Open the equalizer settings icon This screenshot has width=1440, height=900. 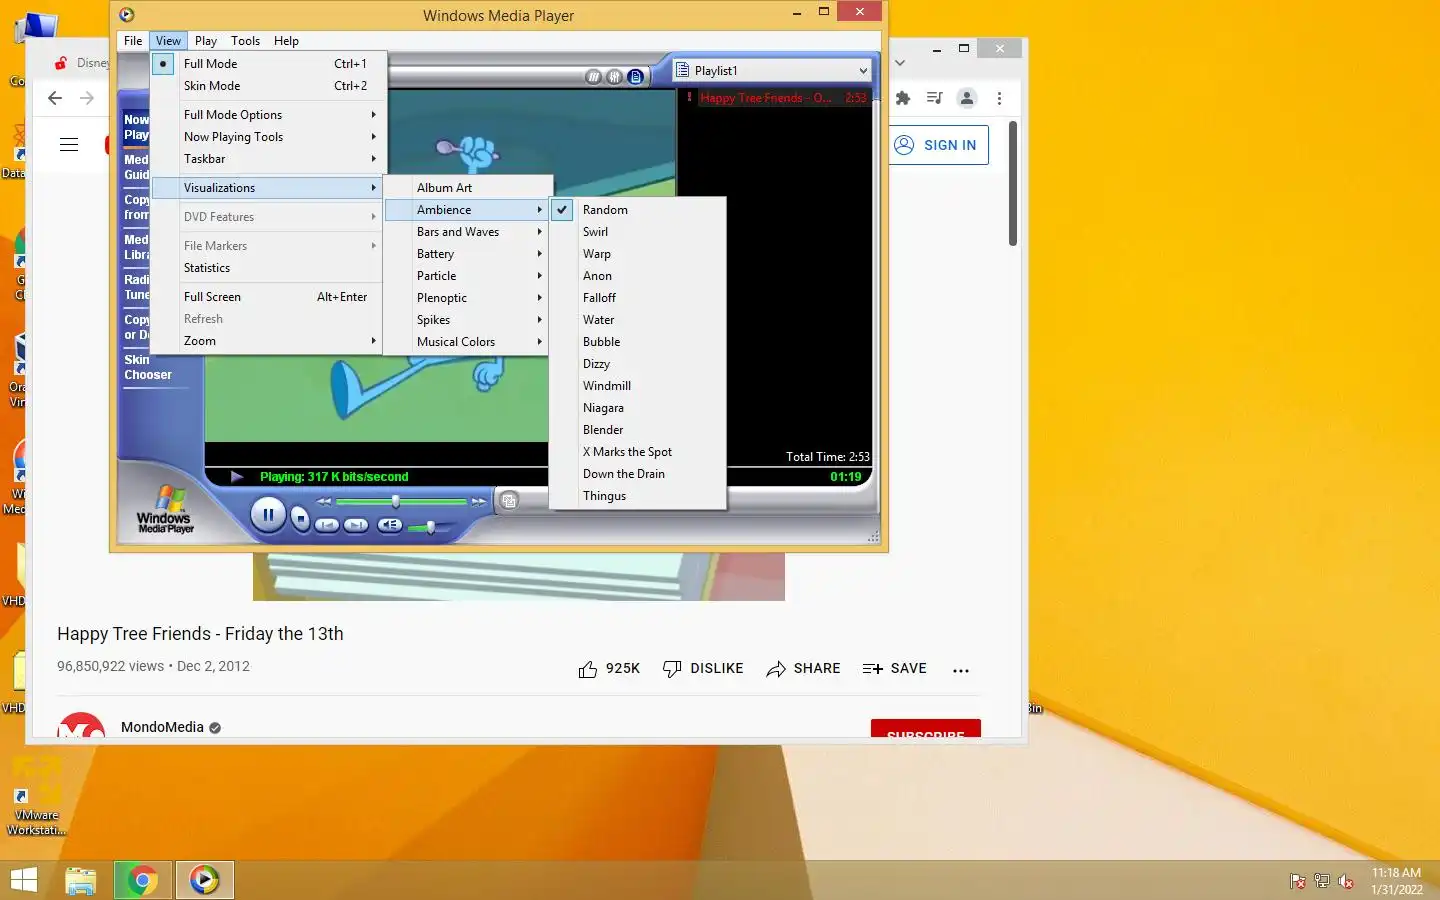point(614,77)
